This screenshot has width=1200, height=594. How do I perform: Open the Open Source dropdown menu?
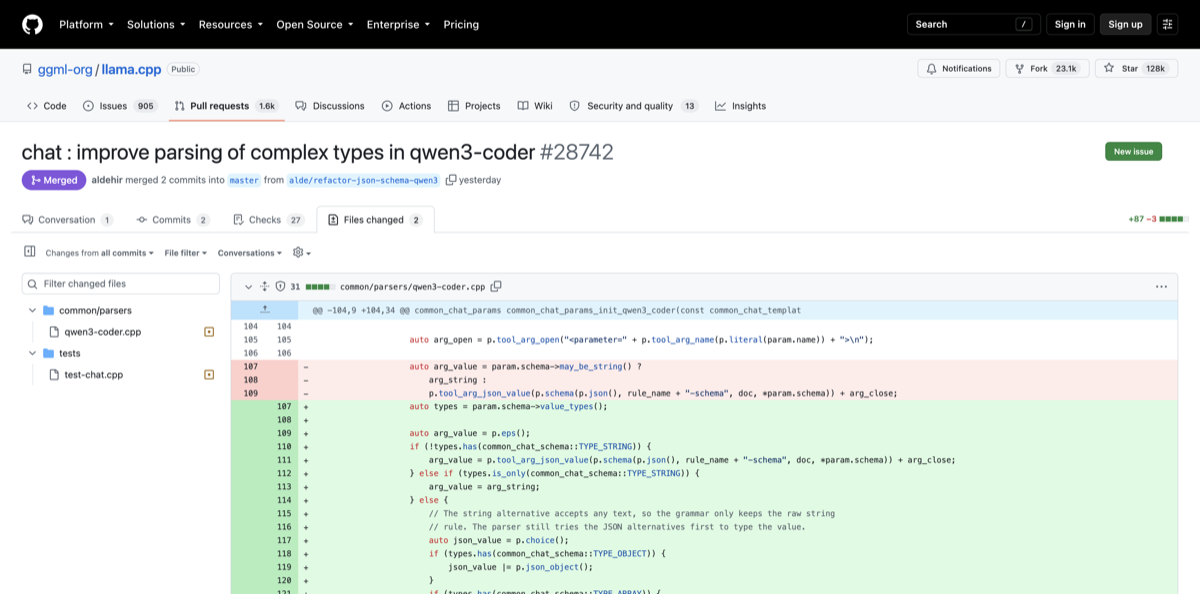[x=315, y=24]
